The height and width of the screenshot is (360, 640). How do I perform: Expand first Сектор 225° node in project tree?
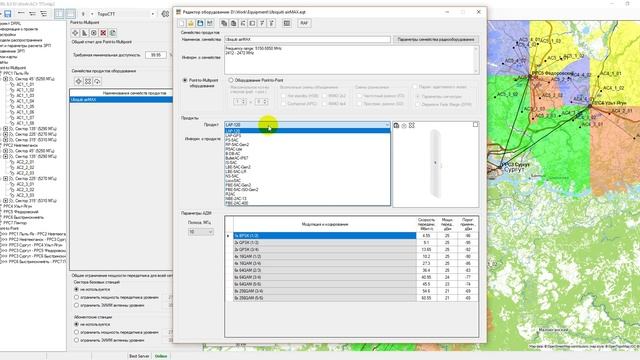pyautogui.click(x=5, y=134)
